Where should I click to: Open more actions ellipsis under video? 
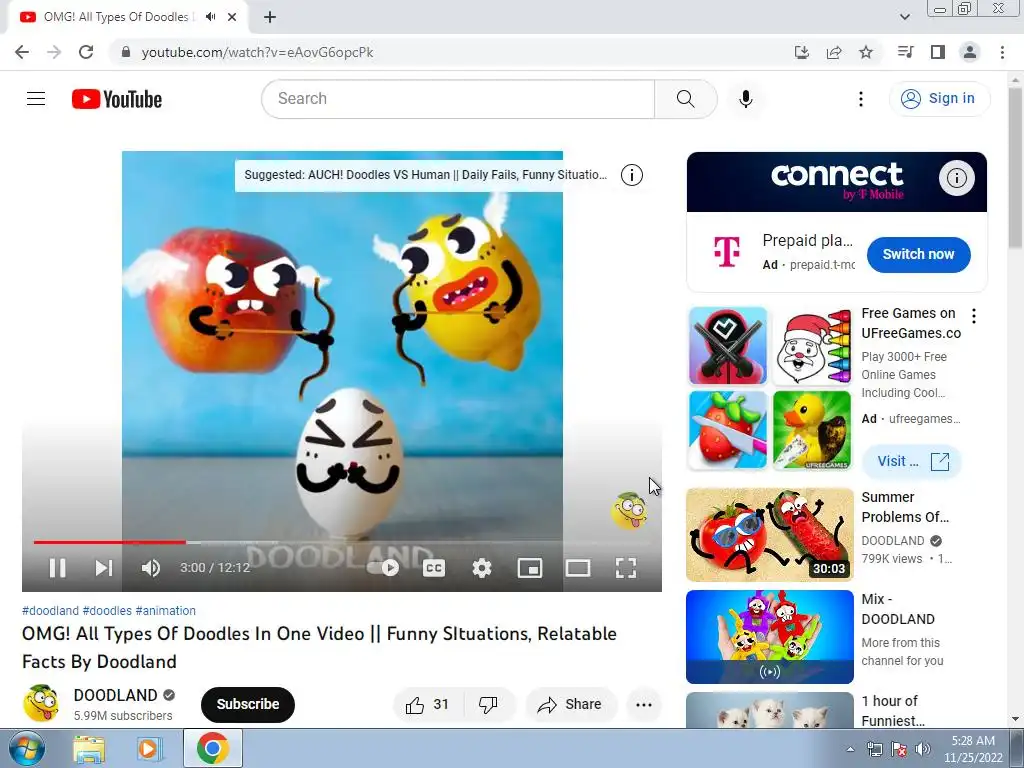644,705
